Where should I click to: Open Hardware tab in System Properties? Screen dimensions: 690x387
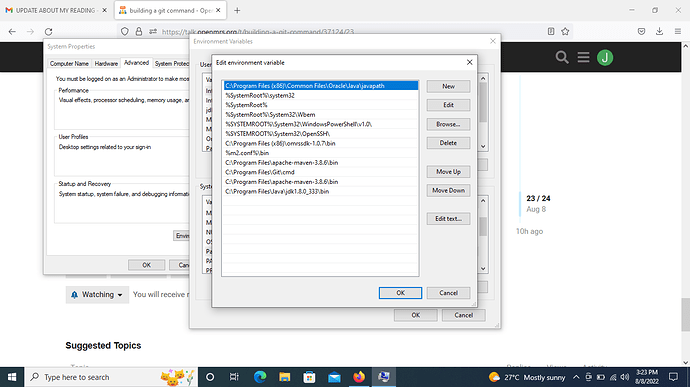pos(106,64)
